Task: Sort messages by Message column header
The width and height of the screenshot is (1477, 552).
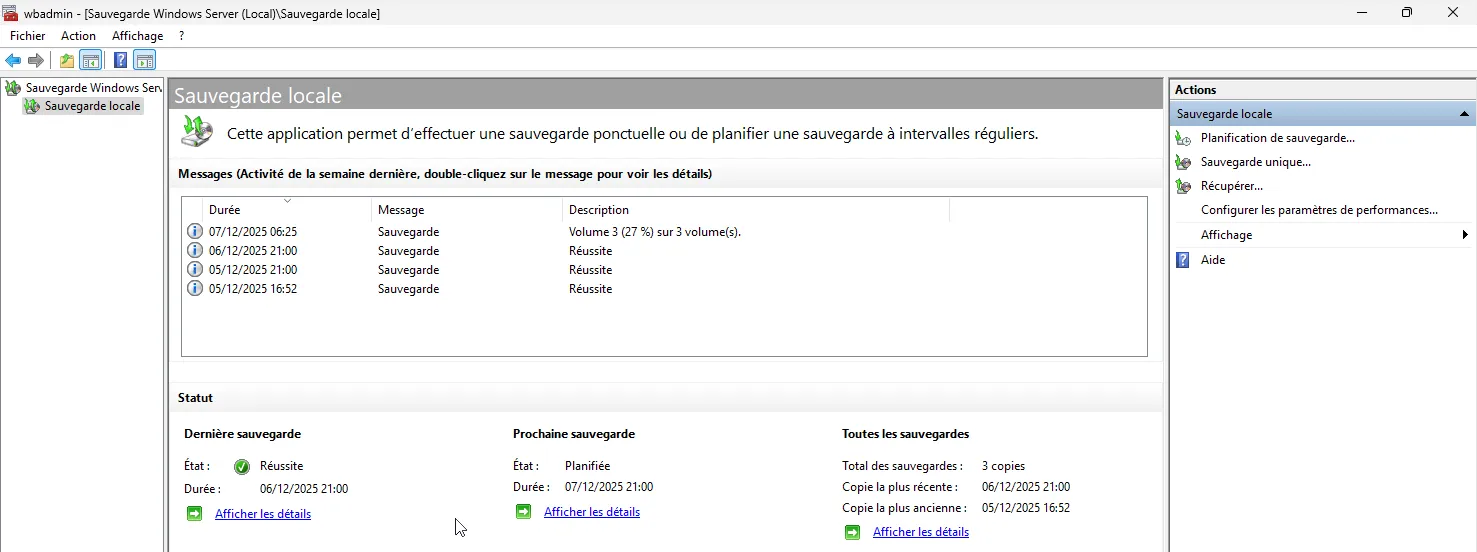Action: pyautogui.click(x=467, y=210)
